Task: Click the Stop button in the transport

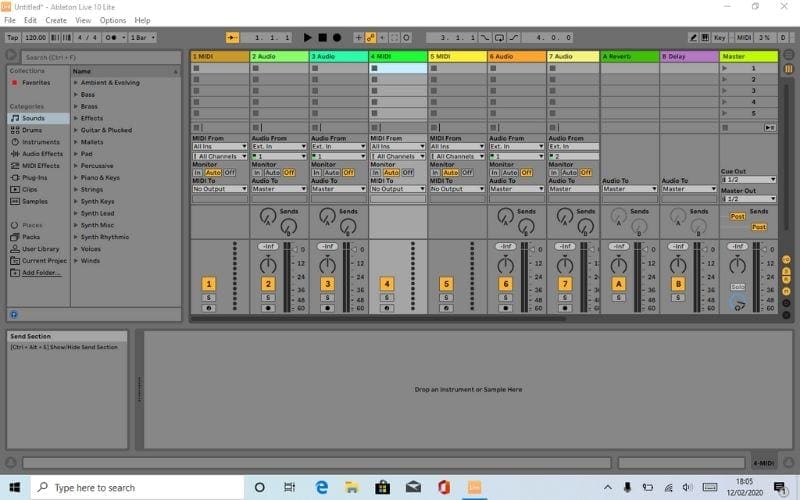Action: [322, 38]
